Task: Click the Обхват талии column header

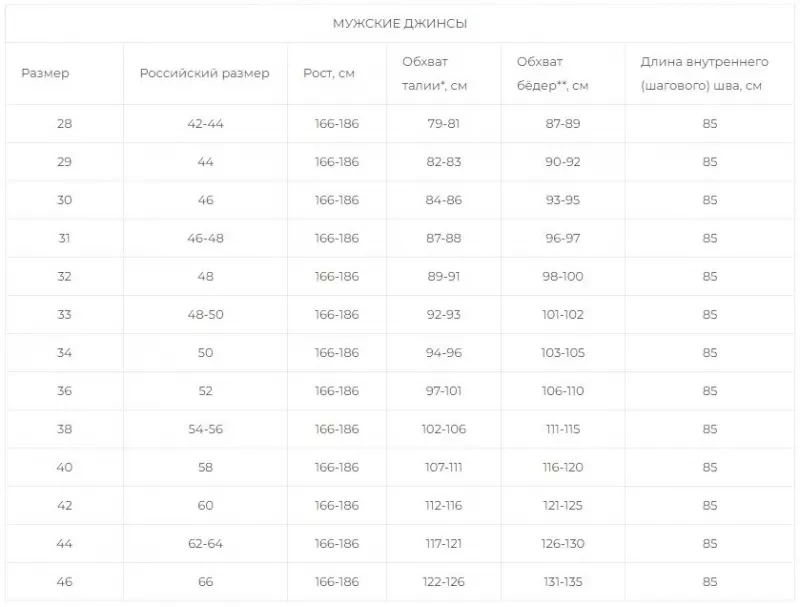Action: 435,74
